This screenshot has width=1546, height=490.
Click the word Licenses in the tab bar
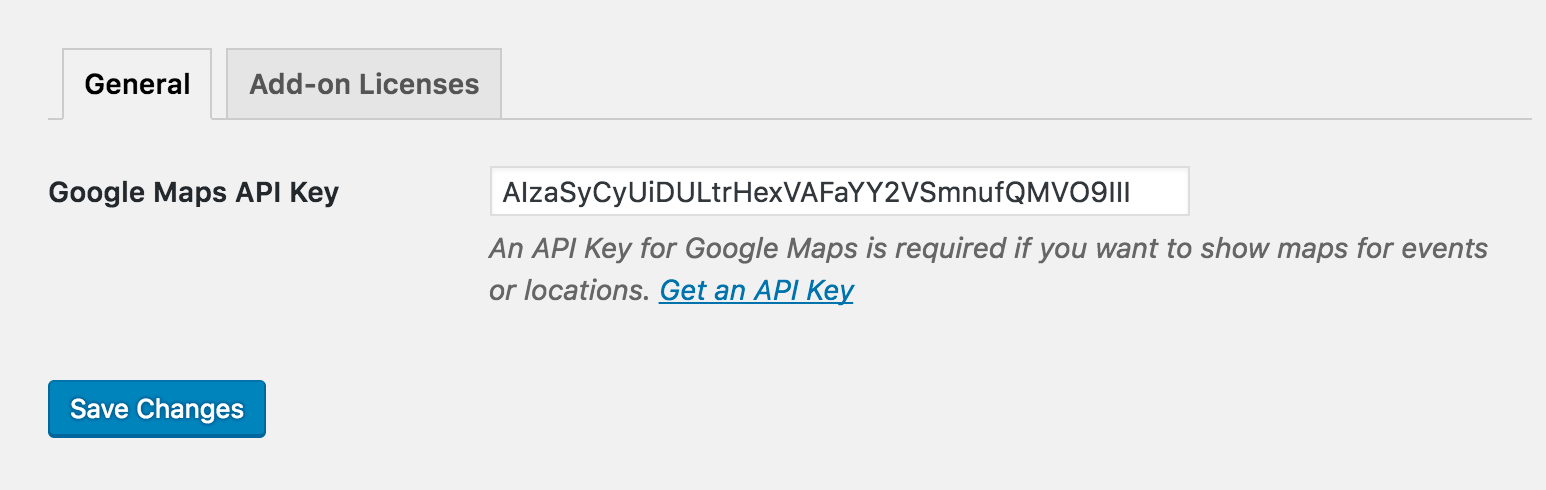point(420,84)
